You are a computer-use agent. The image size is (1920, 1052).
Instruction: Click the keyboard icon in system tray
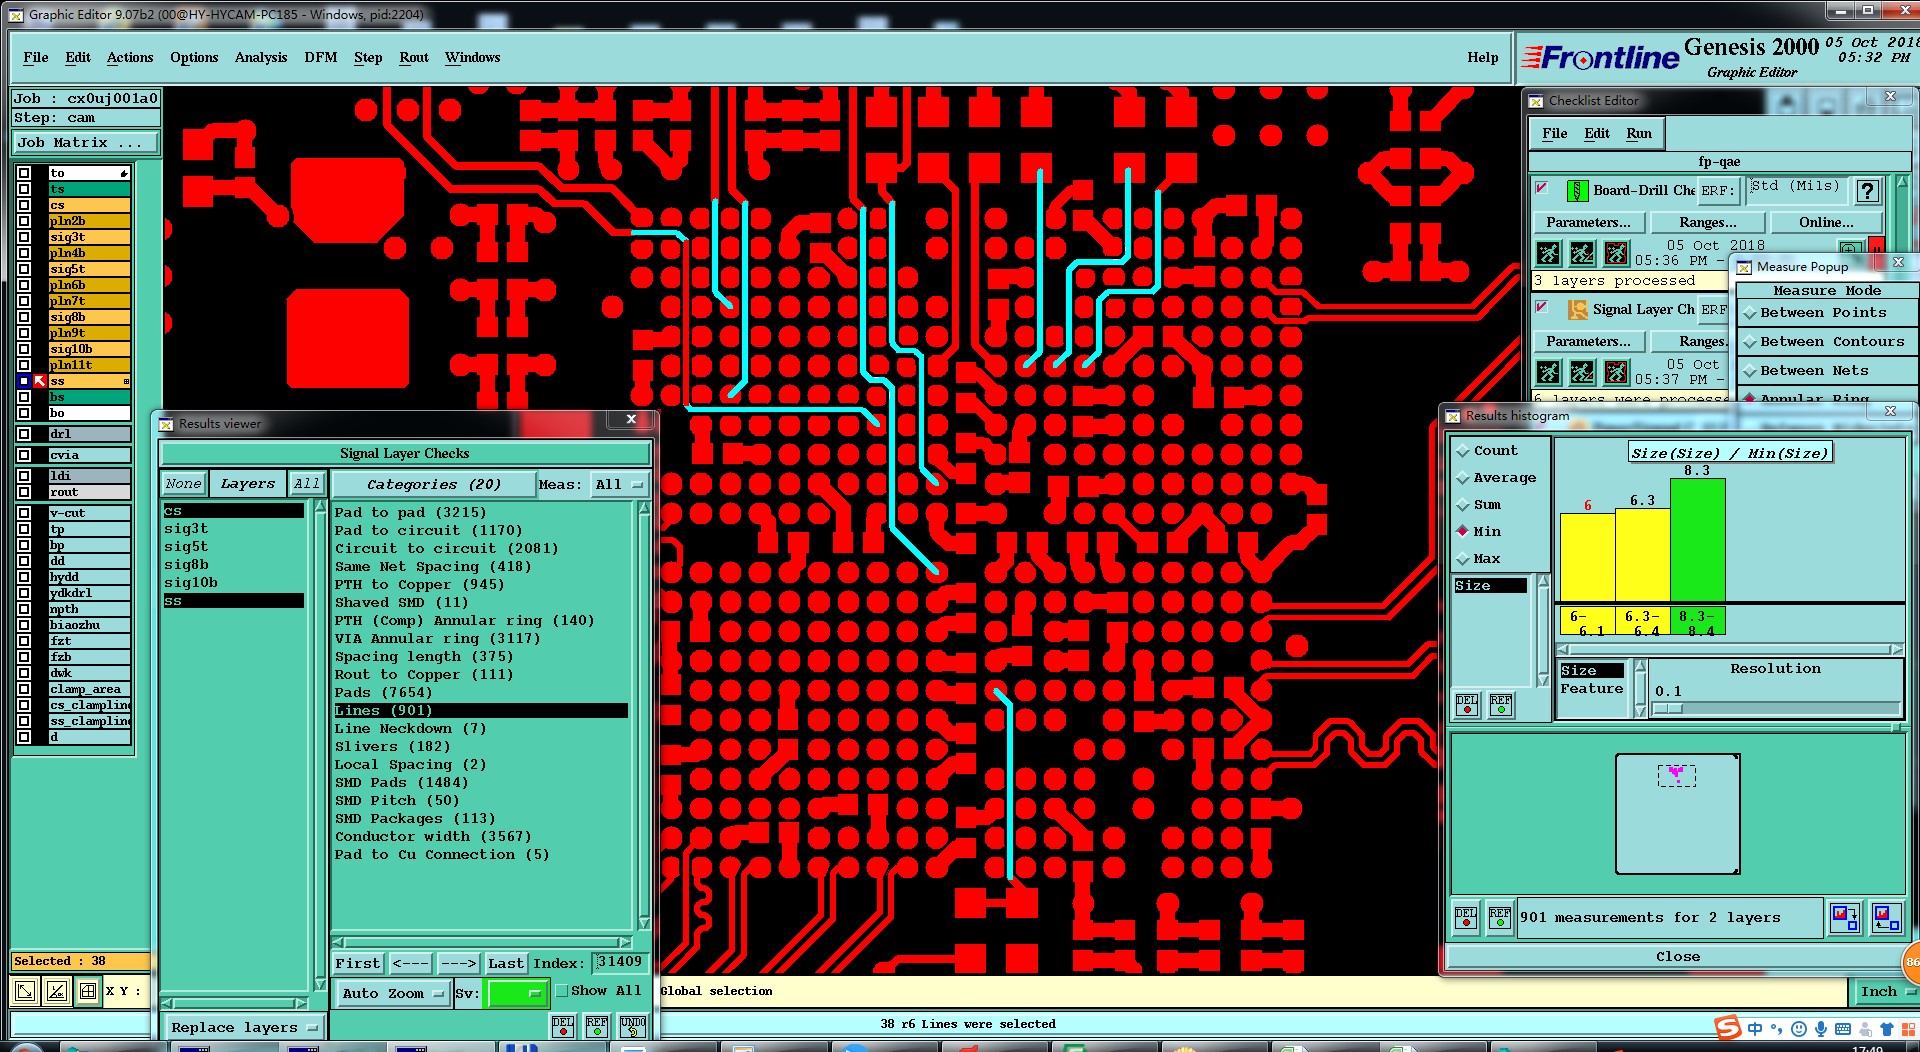click(1843, 1029)
